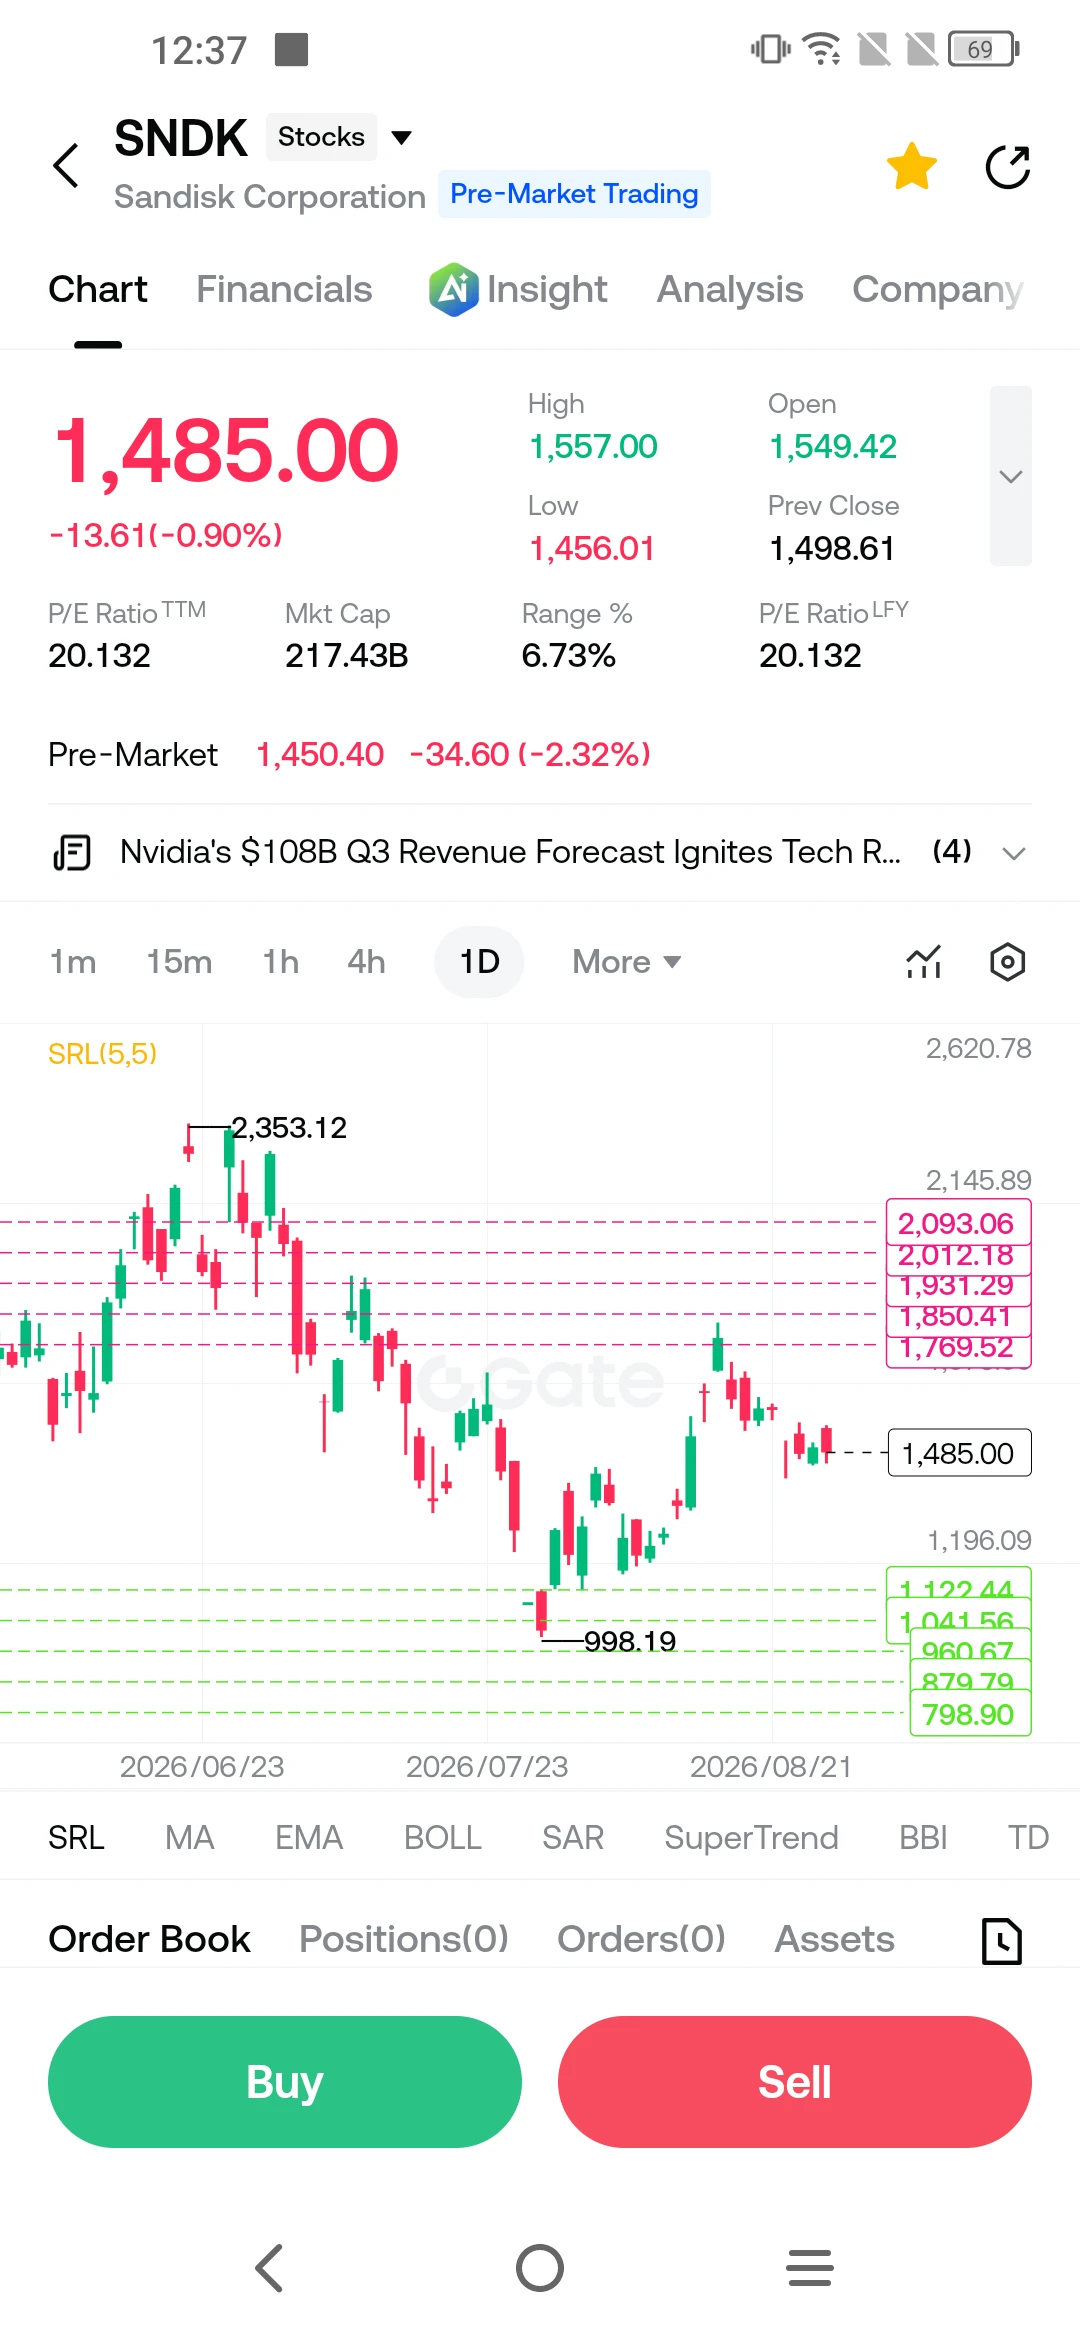The image size is (1080, 2340).
Task: Switch to the Chart tab
Action: pos(98,290)
